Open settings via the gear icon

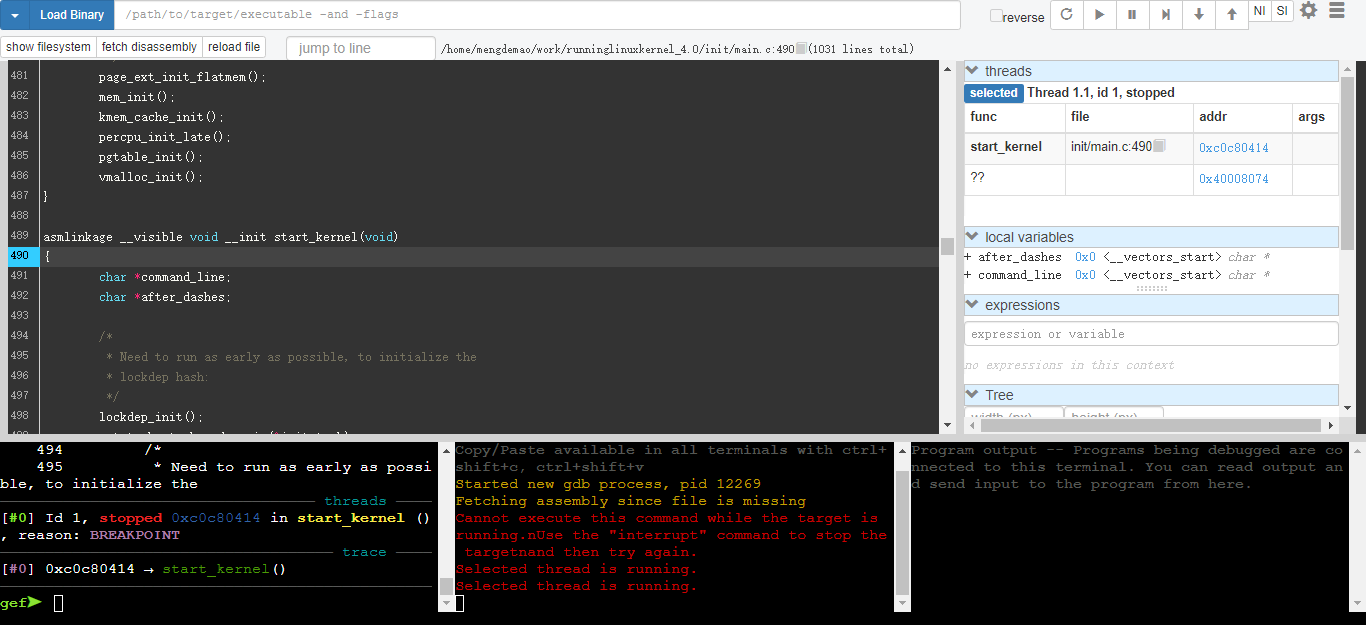click(1308, 11)
